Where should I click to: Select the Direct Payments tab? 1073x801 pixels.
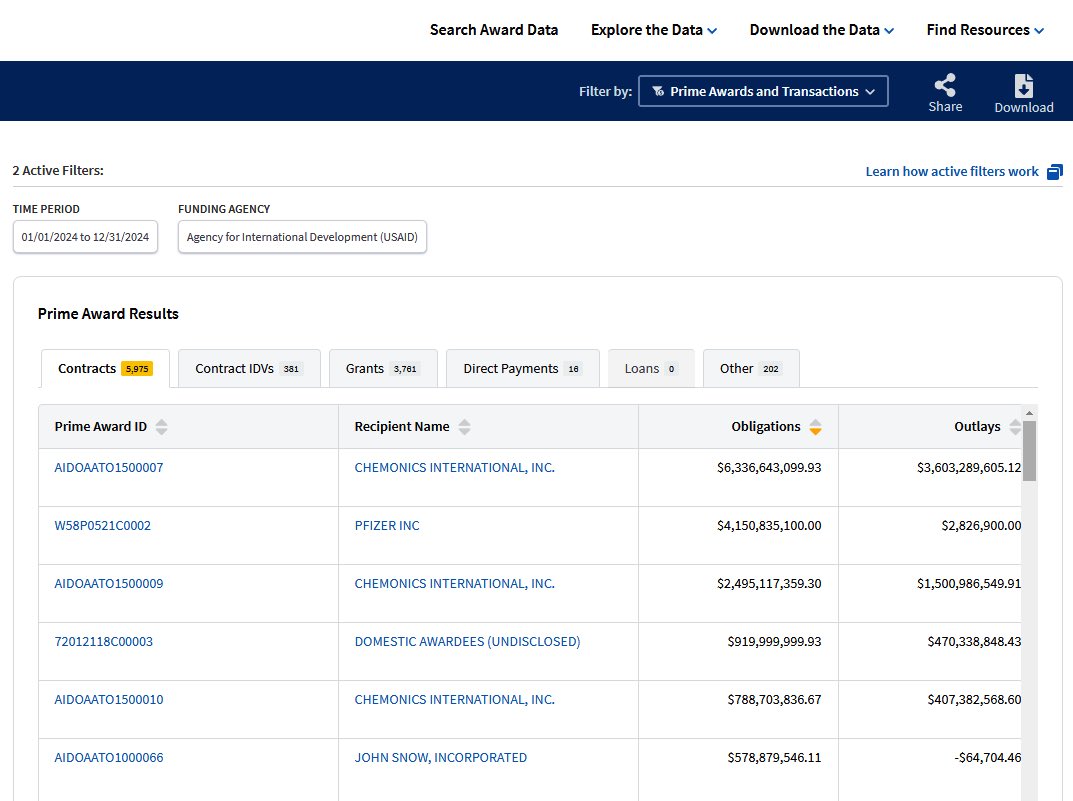(x=522, y=368)
